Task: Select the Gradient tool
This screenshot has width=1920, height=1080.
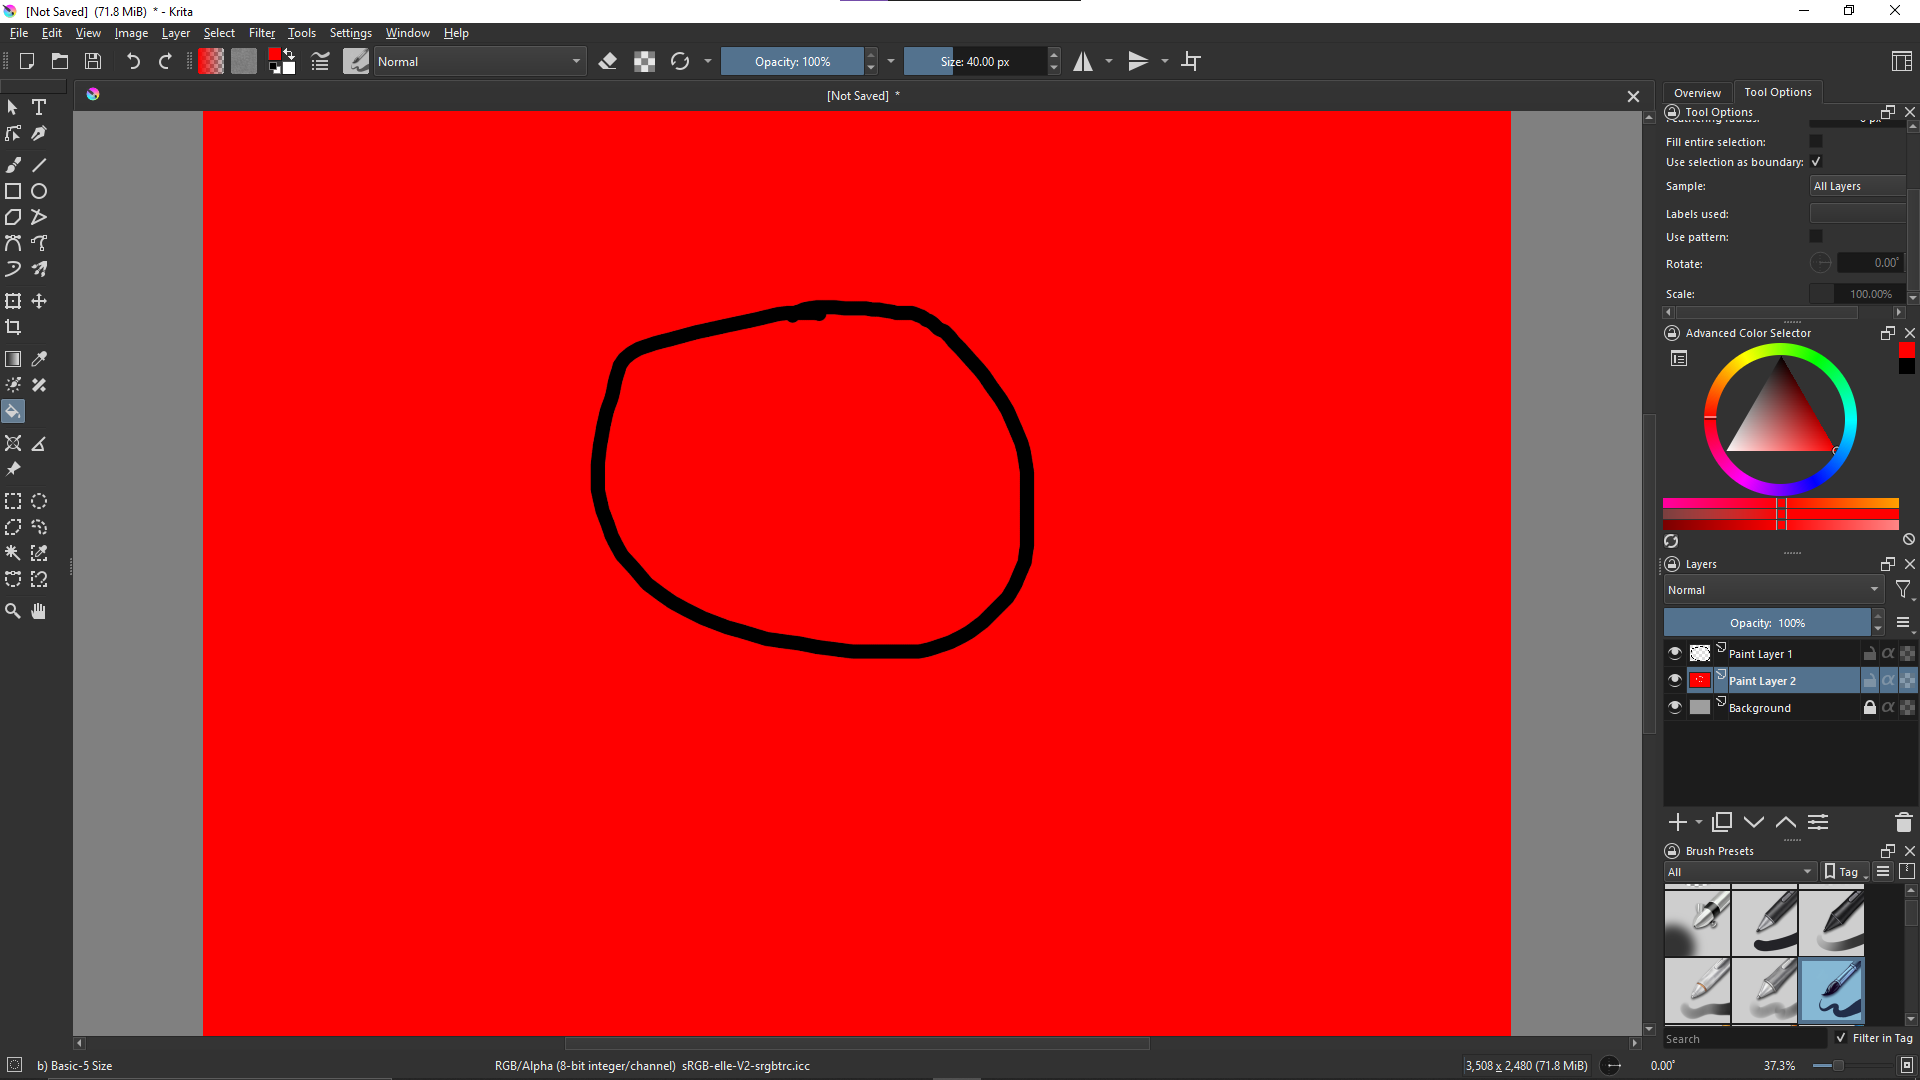Action: (13, 359)
